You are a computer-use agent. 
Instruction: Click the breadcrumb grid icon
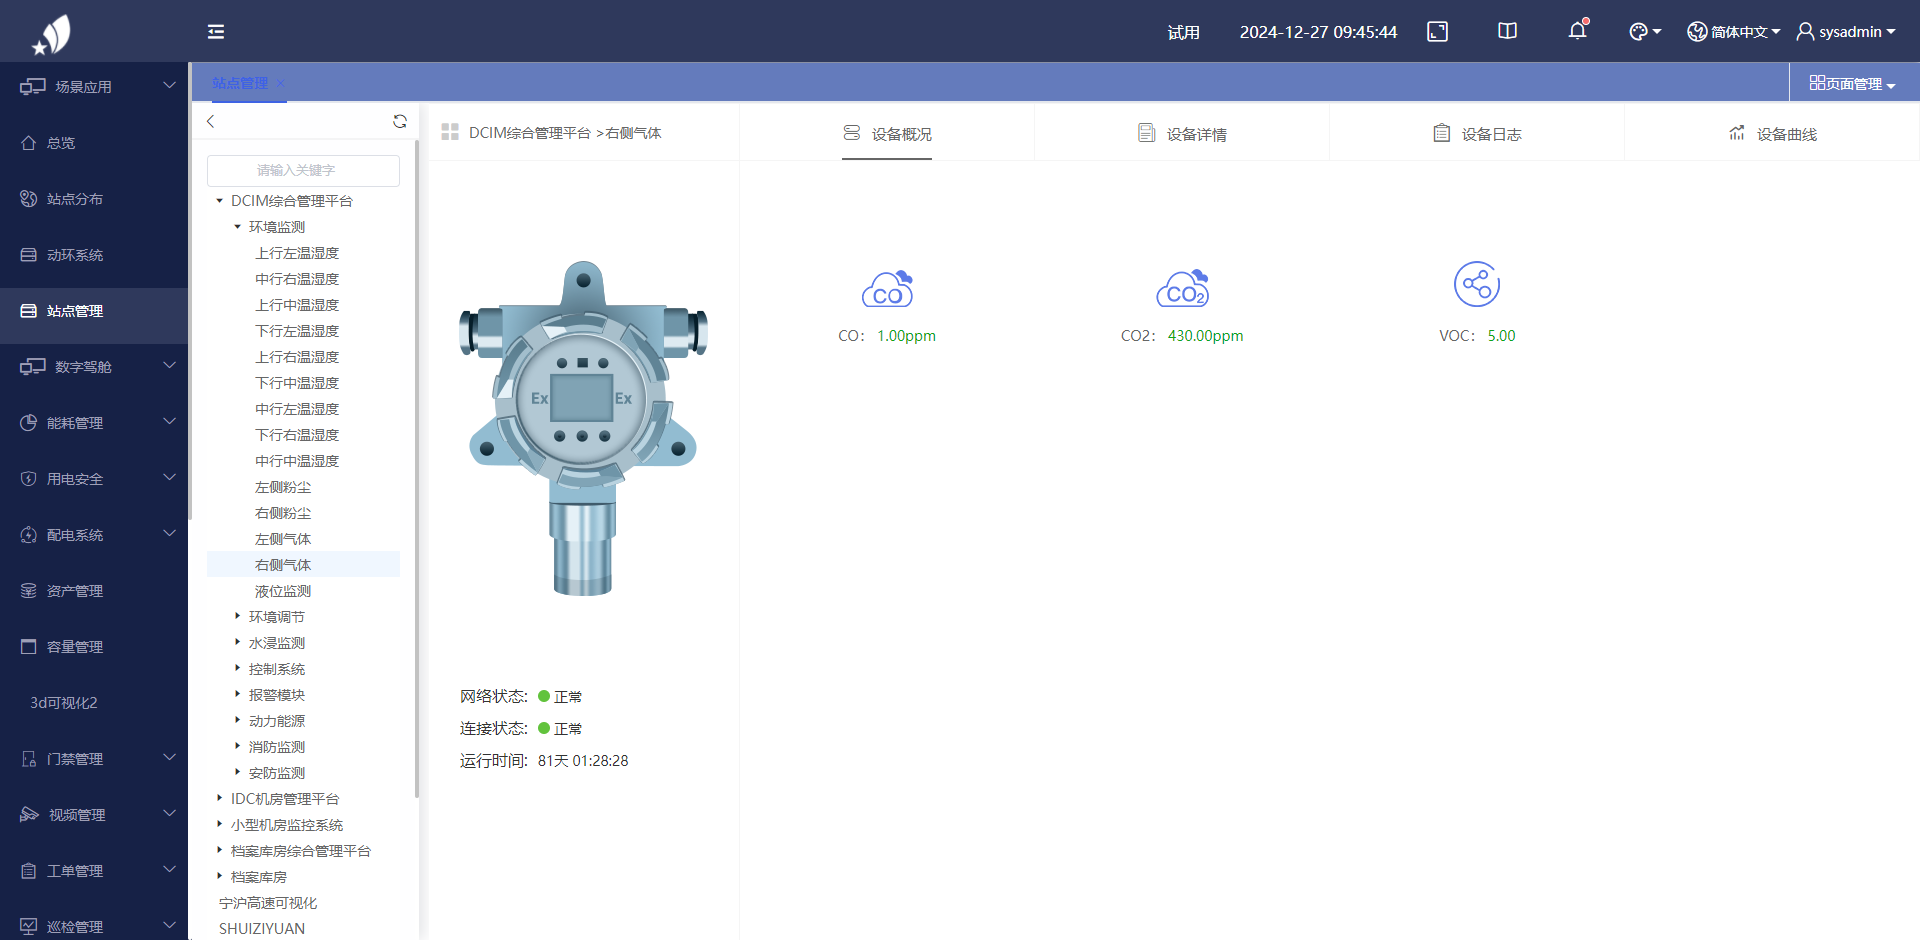pyautogui.click(x=450, y=132)
